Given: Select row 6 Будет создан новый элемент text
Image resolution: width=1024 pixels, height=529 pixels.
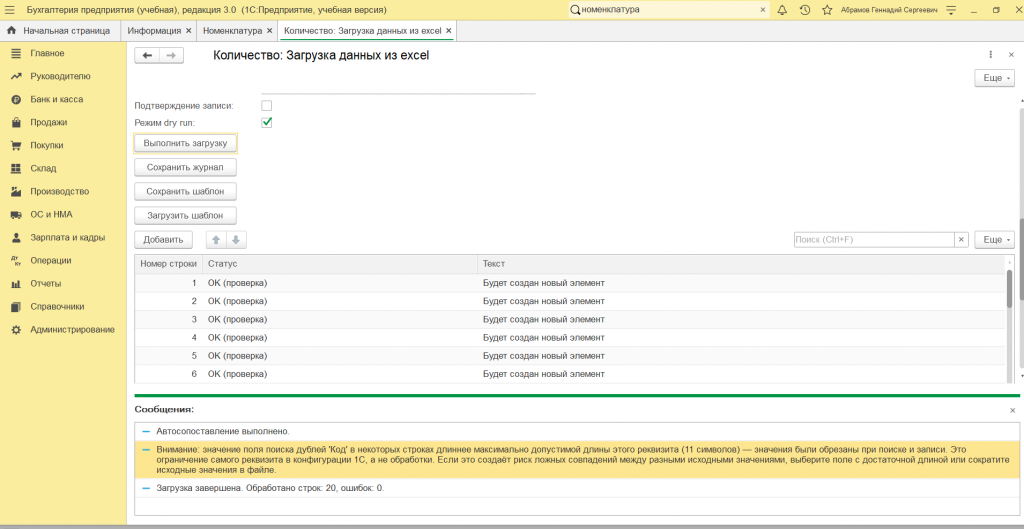Looking at the screenshot, I should pyautogui.click(x=543, y=374).
